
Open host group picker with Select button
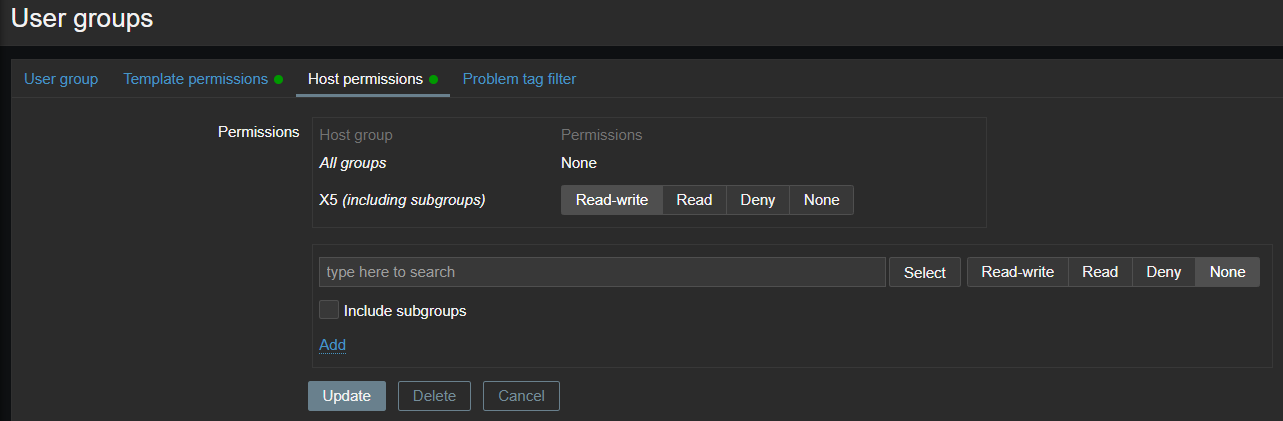[925, 272]
